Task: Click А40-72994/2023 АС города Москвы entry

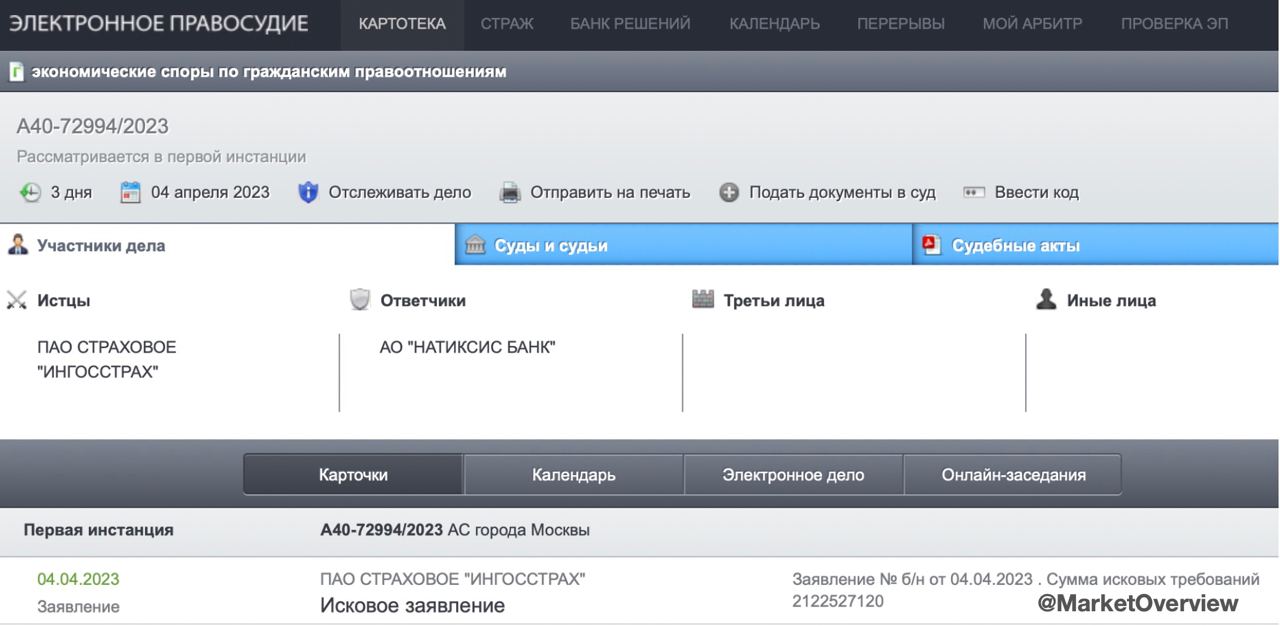Action: 455,530
